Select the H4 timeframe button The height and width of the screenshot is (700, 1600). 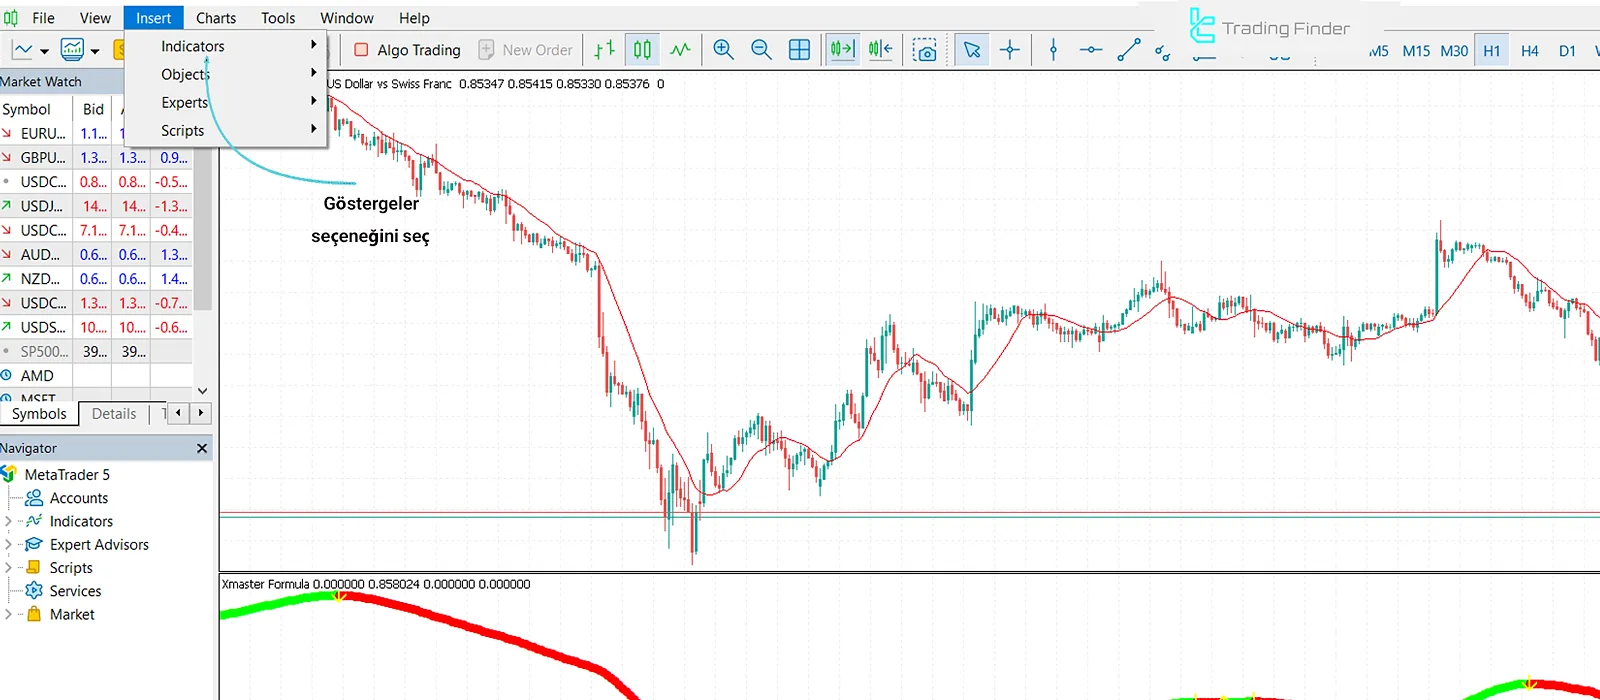point(1529,51)
